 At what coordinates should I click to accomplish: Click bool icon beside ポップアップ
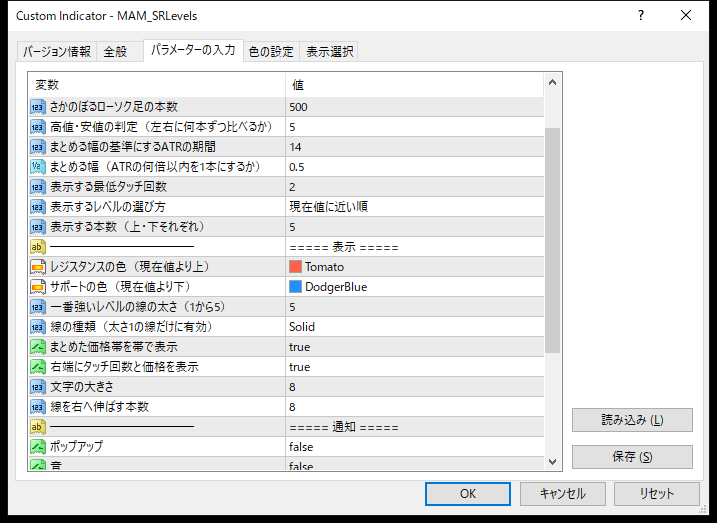point(38,447)
